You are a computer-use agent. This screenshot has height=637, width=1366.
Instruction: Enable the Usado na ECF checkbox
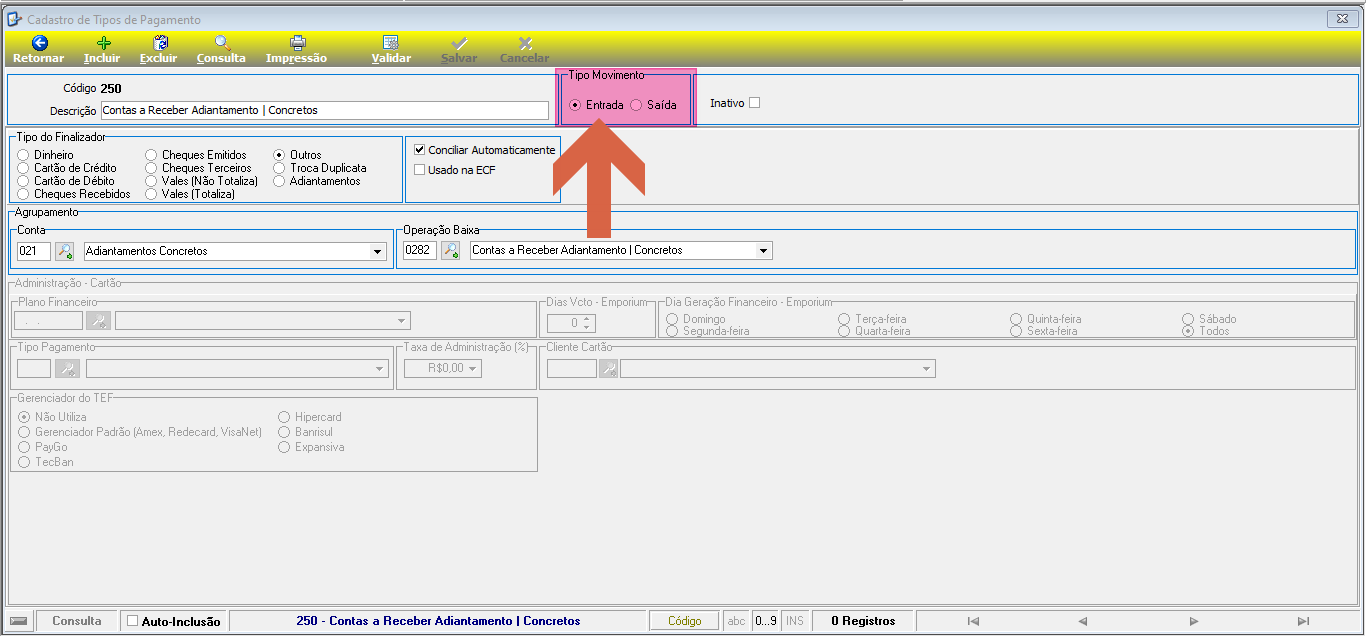tap(420, 169)
